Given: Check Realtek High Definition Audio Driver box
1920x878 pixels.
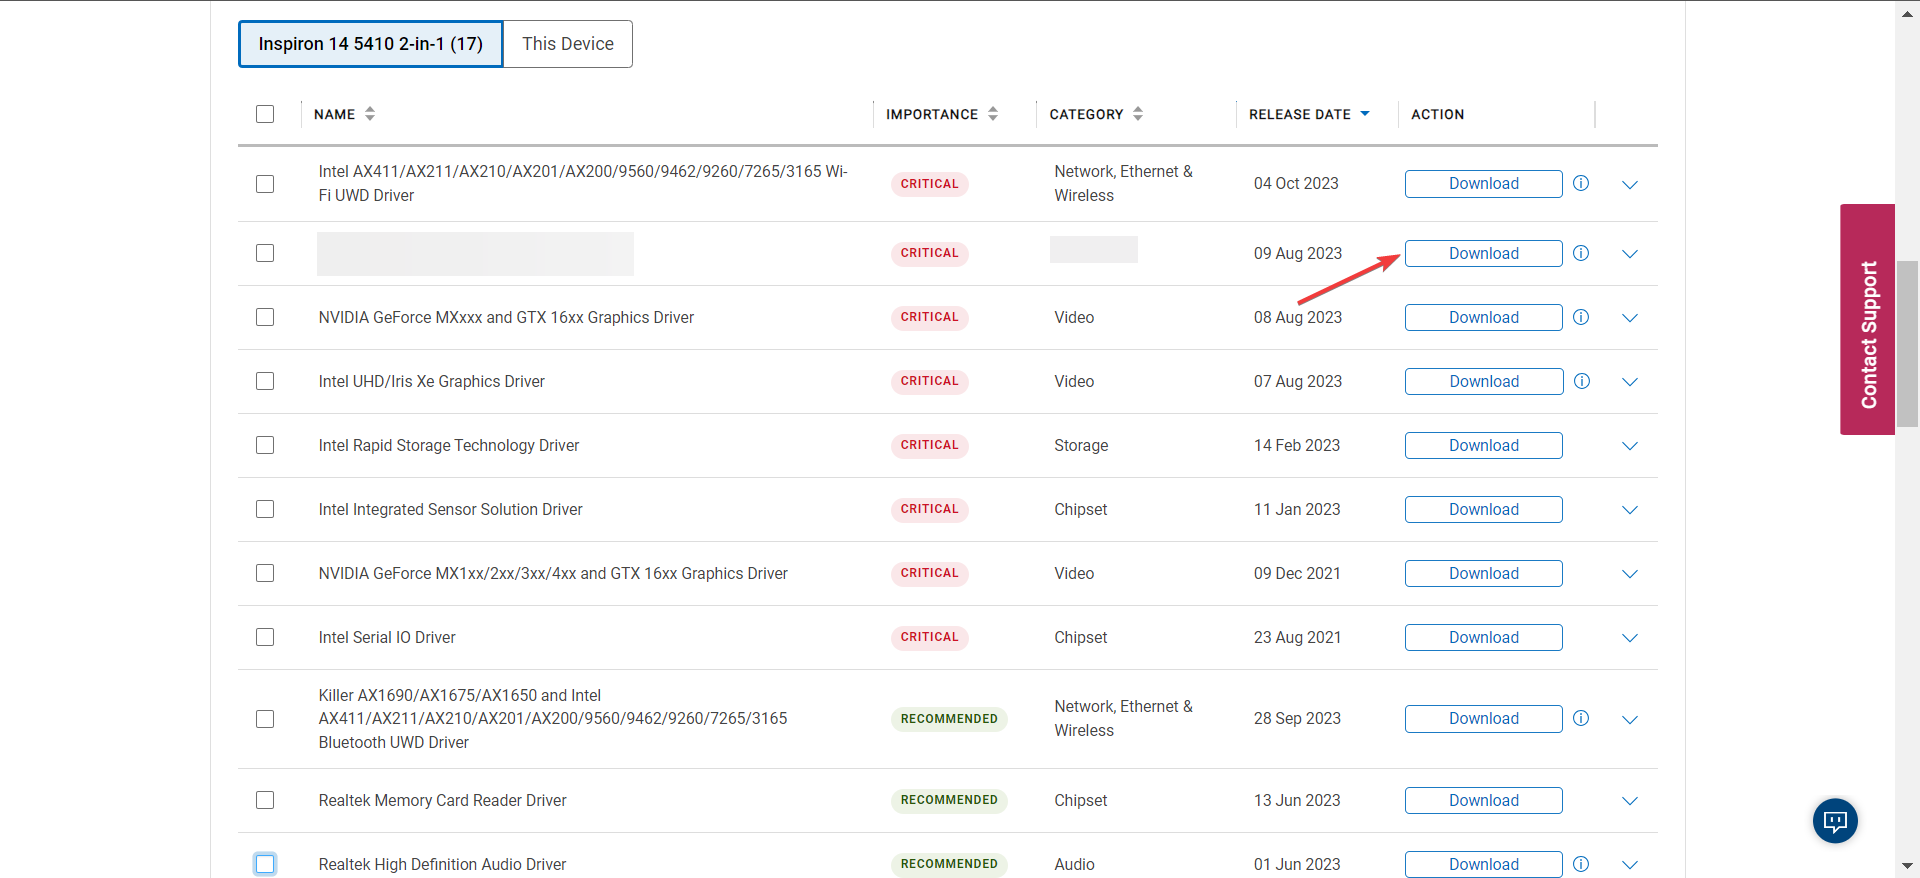Looking at the screenshot, I should [265, 864].
